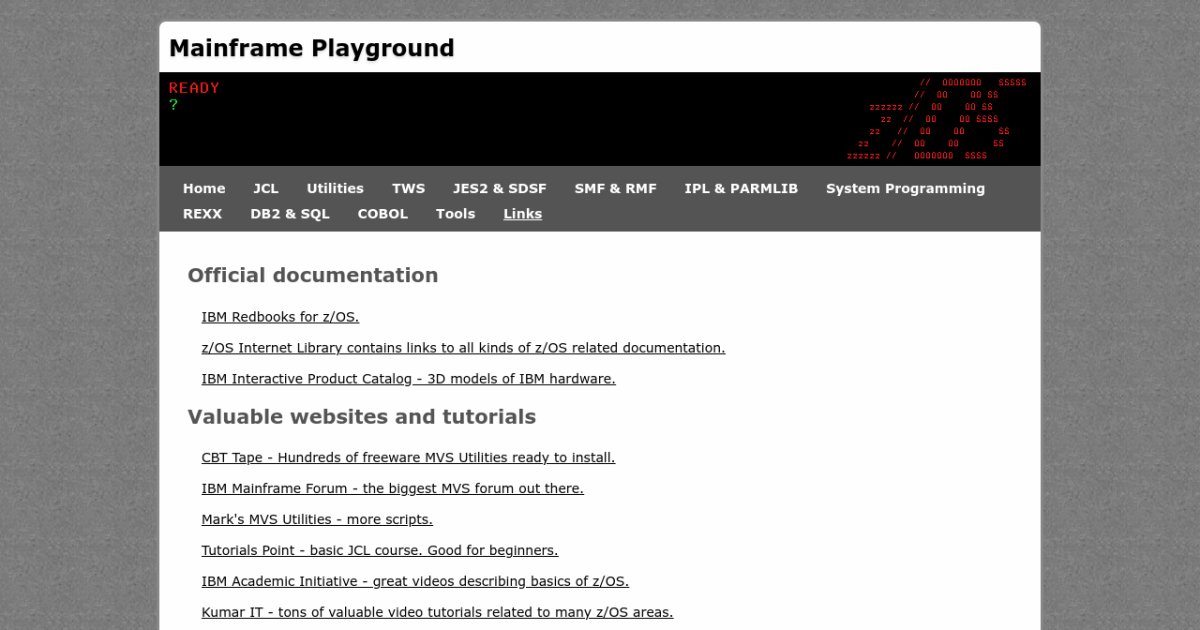Go to the JCL section
This screenshot has width=1200, height=630.
point(266,188)
